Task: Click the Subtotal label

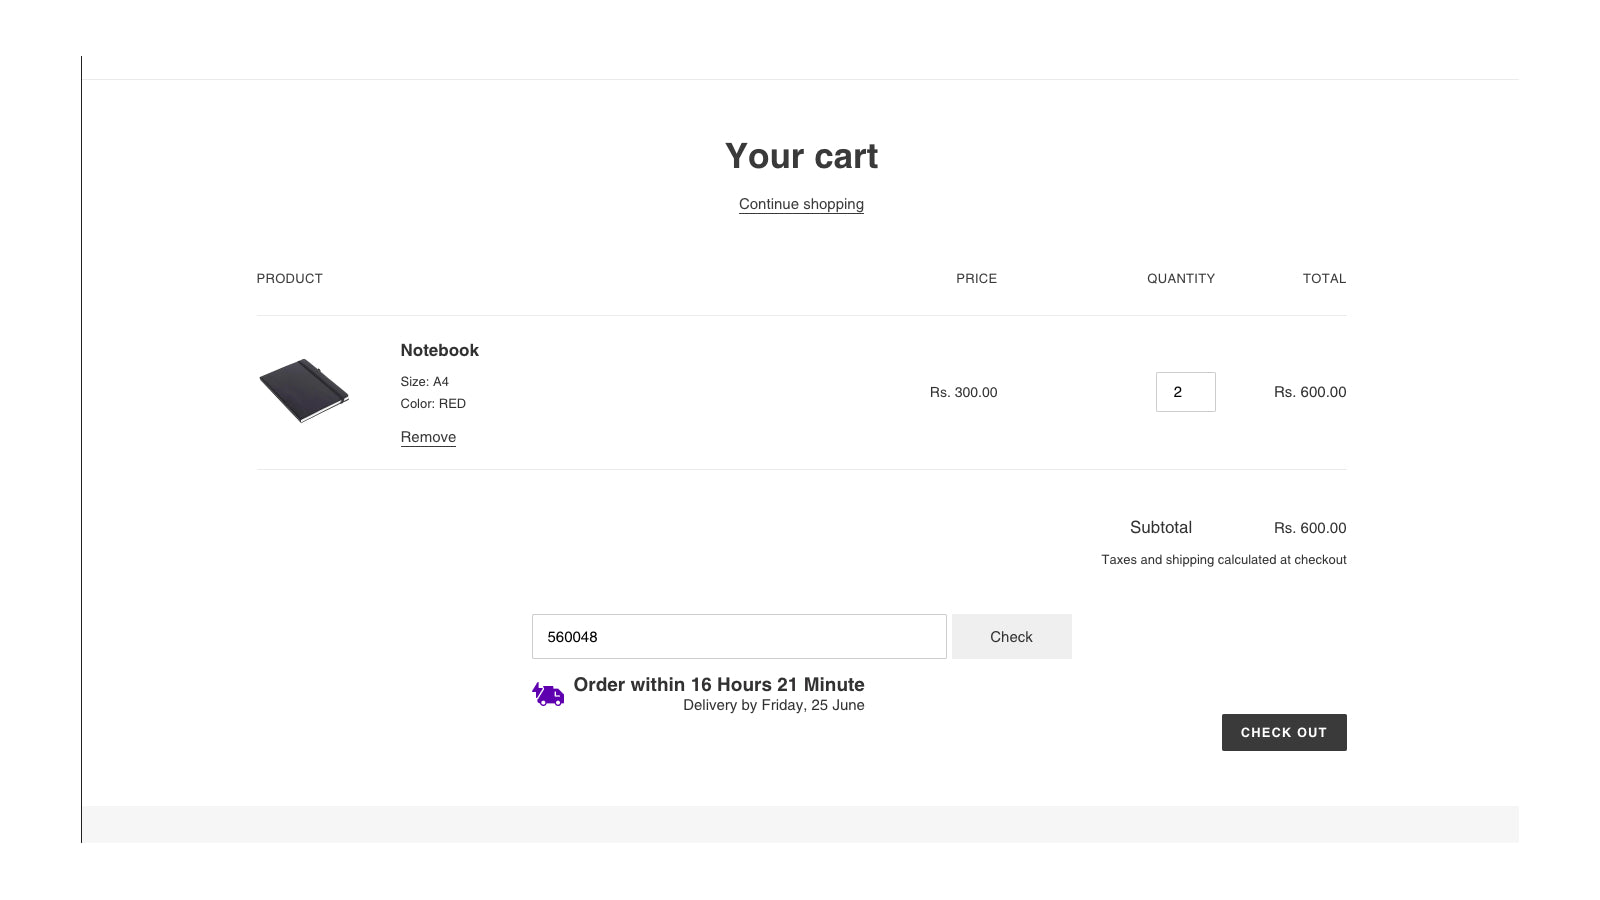Action: pos(1160,527)
